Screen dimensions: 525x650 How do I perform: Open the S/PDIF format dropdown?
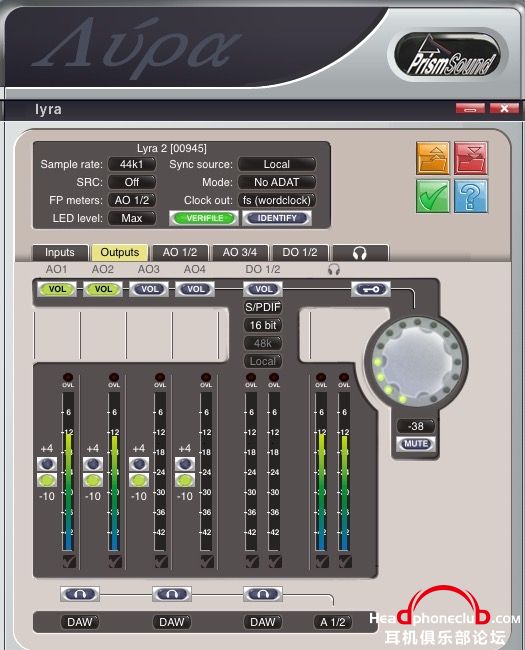262,307
